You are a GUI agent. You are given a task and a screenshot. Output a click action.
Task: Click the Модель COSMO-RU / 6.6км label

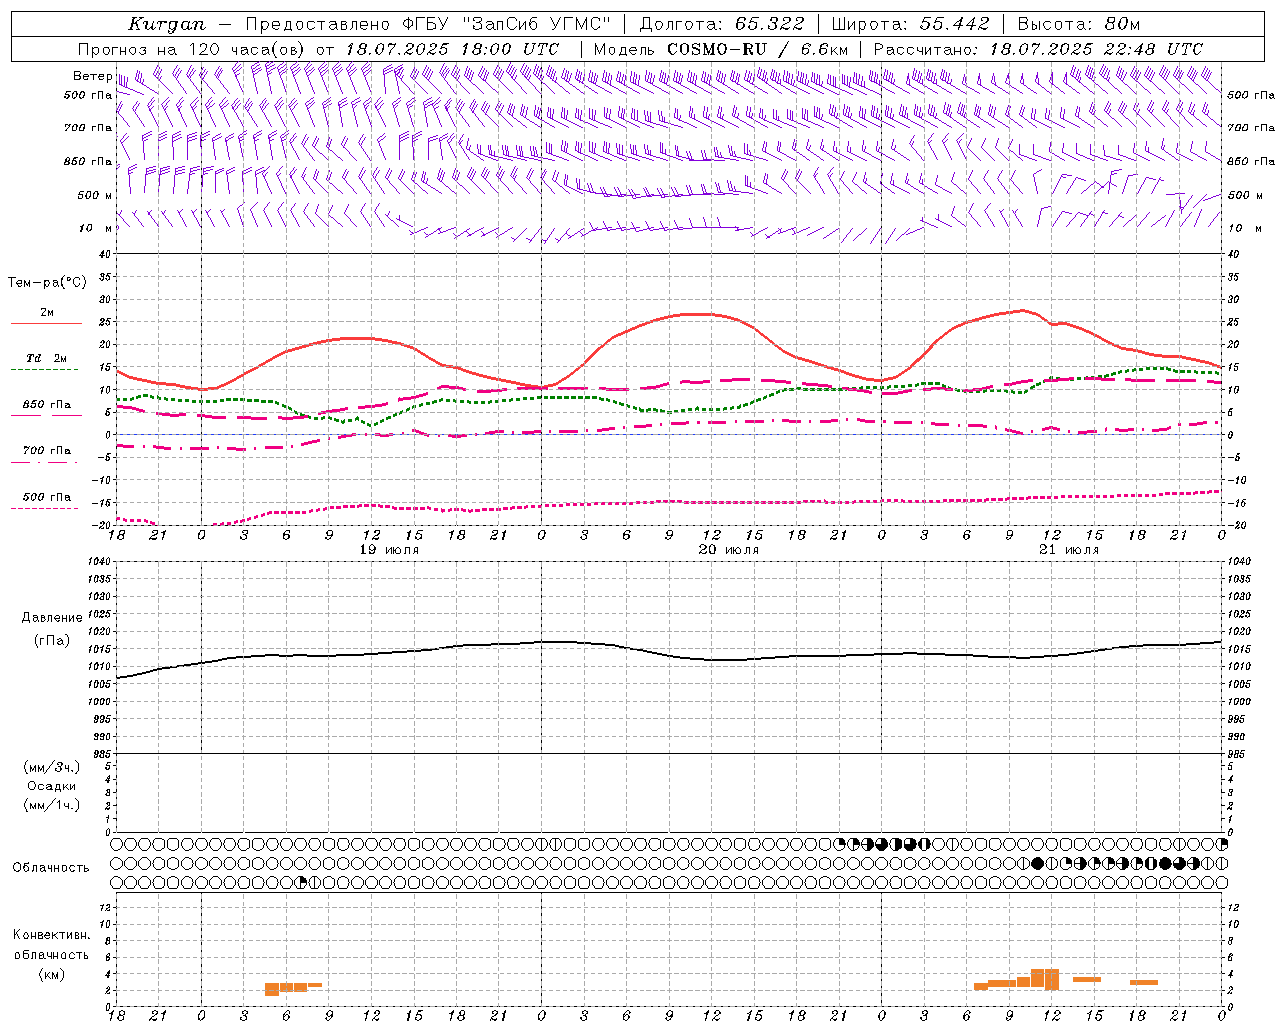tap(721, 49)
